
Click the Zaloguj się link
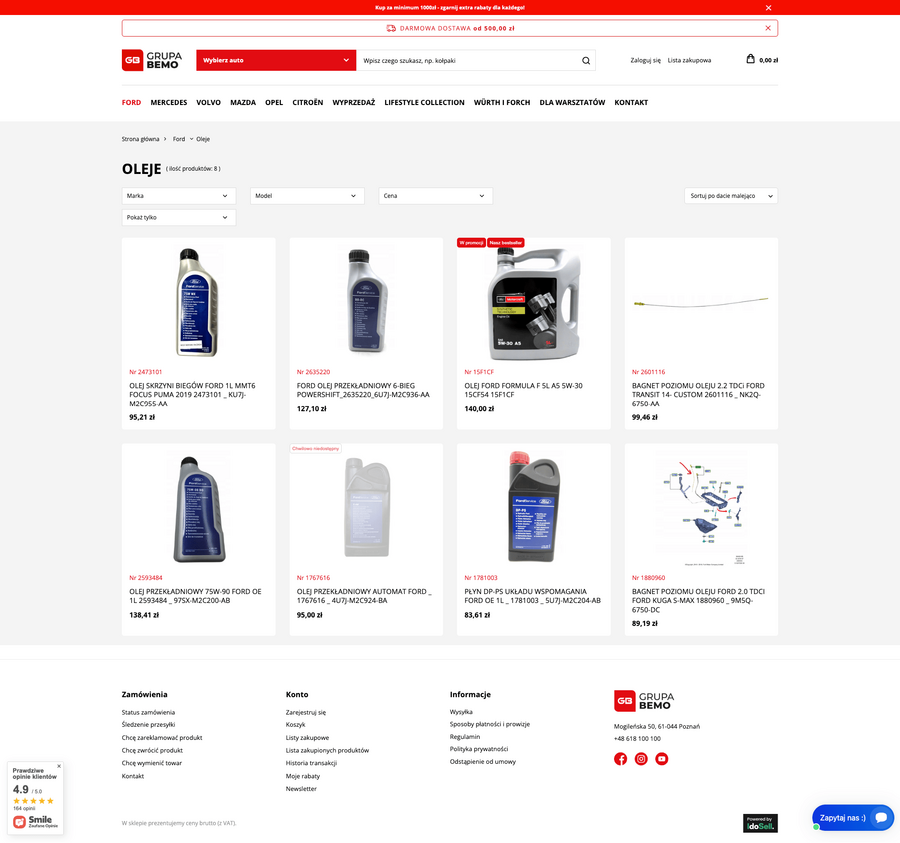click(x=645, y=60)
